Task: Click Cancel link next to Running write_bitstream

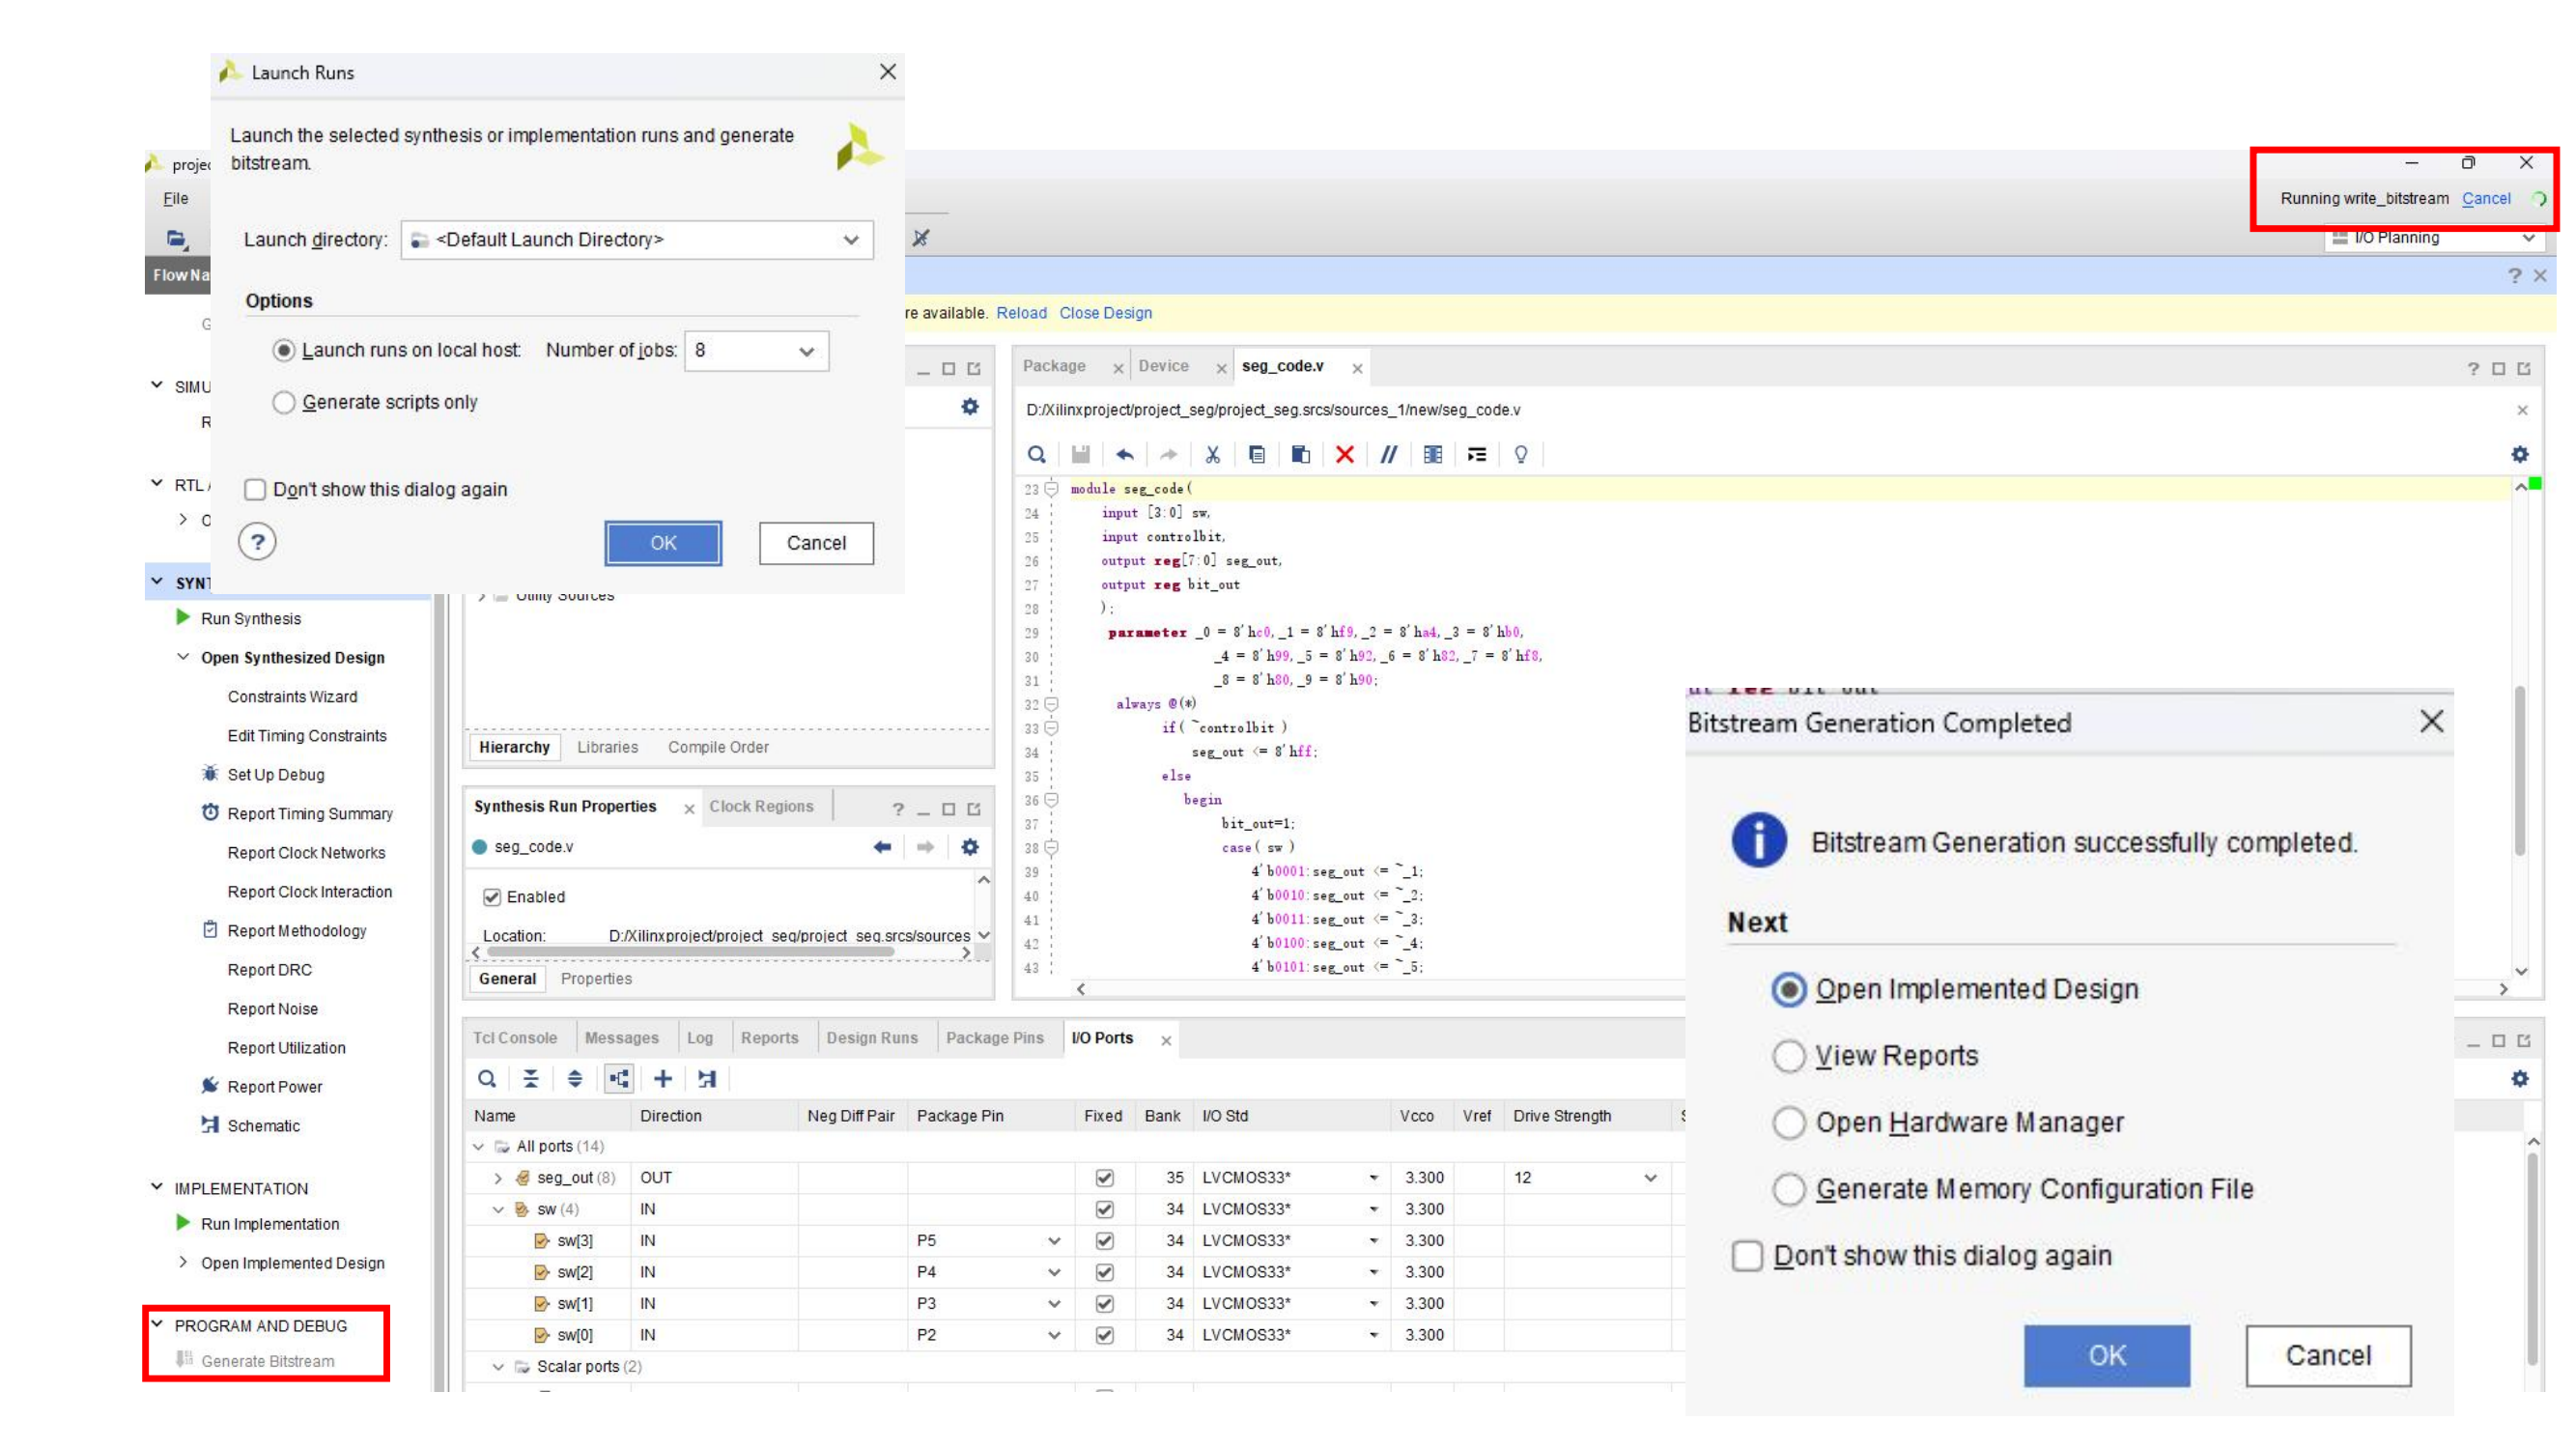Action: click(x=2485, y=198)
